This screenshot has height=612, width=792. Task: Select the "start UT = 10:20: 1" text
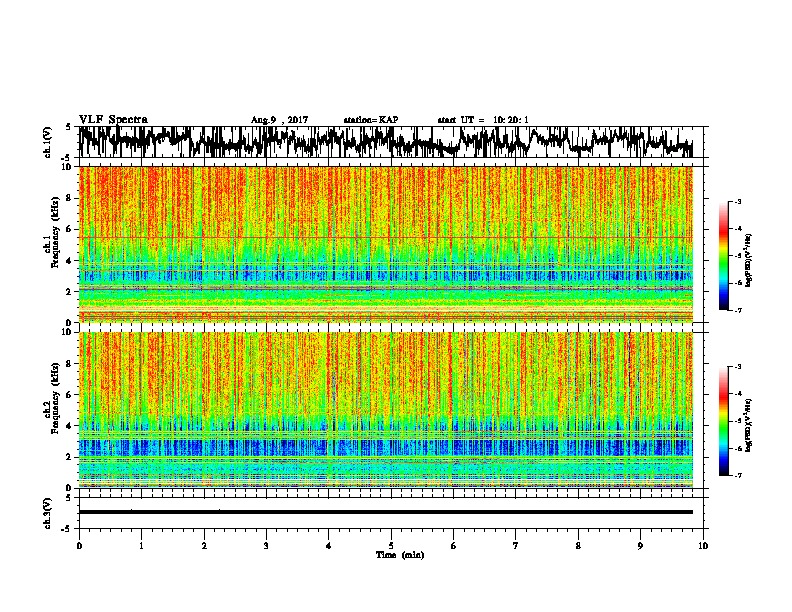pyautogui.click(x=483, y=120)
